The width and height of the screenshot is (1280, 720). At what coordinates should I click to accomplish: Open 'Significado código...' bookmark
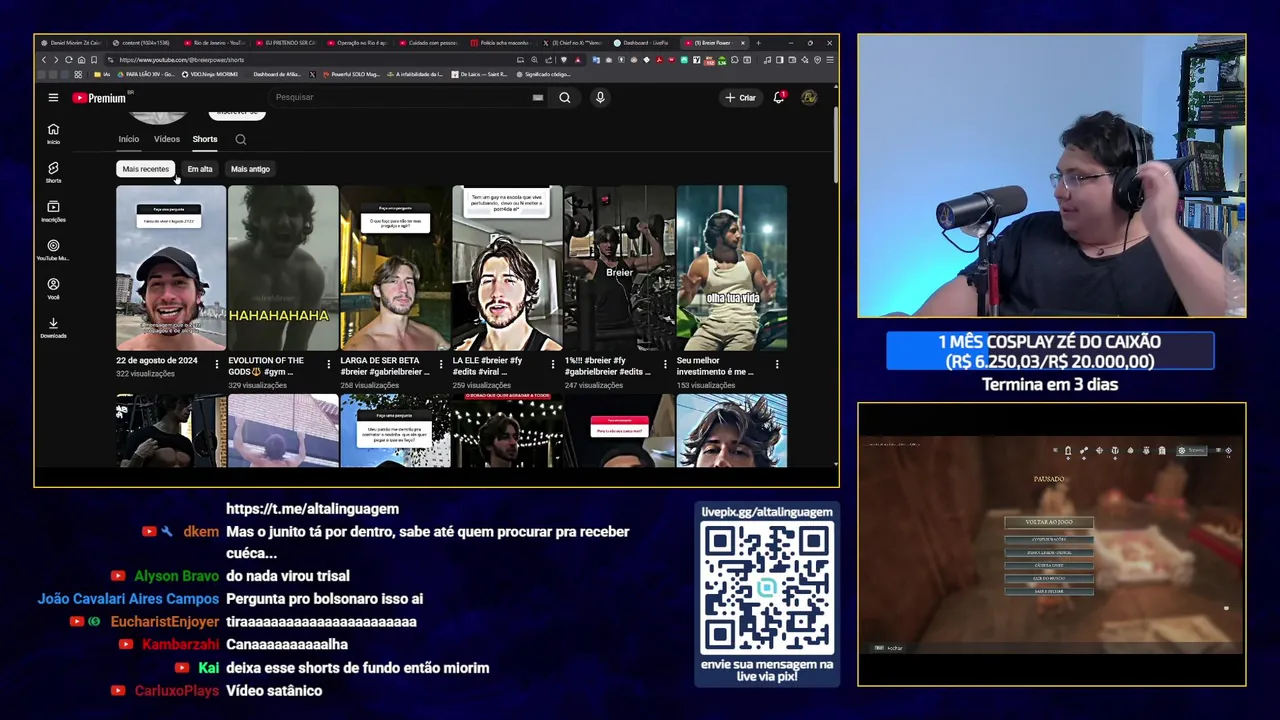coord(543,74)
